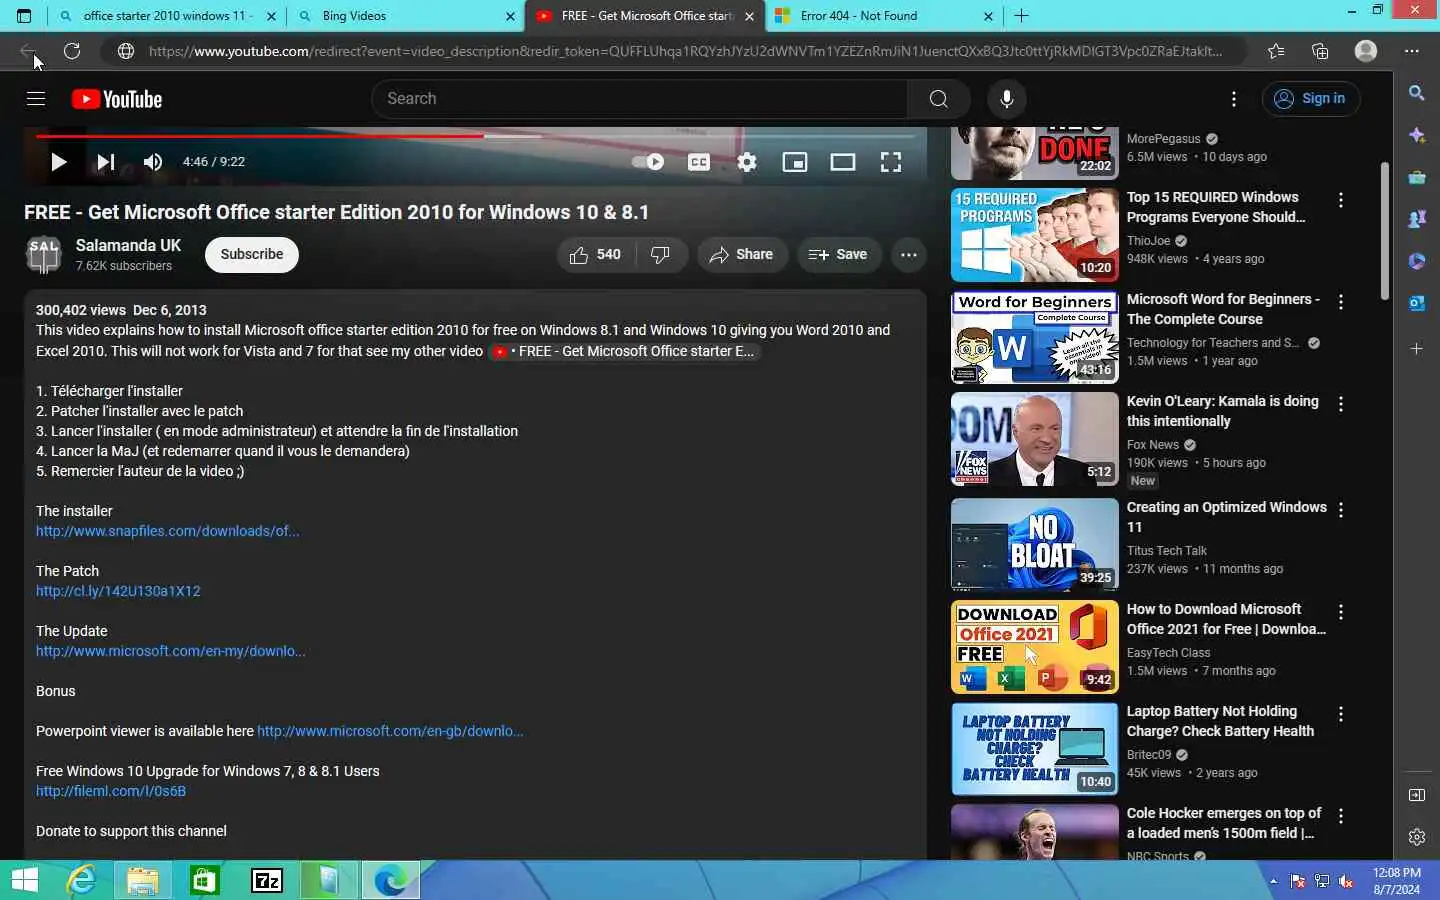Open options for Office 2021 download video
Image resolution: width=1440 pixels, height=900 pixels.
tap(1341, 612)
